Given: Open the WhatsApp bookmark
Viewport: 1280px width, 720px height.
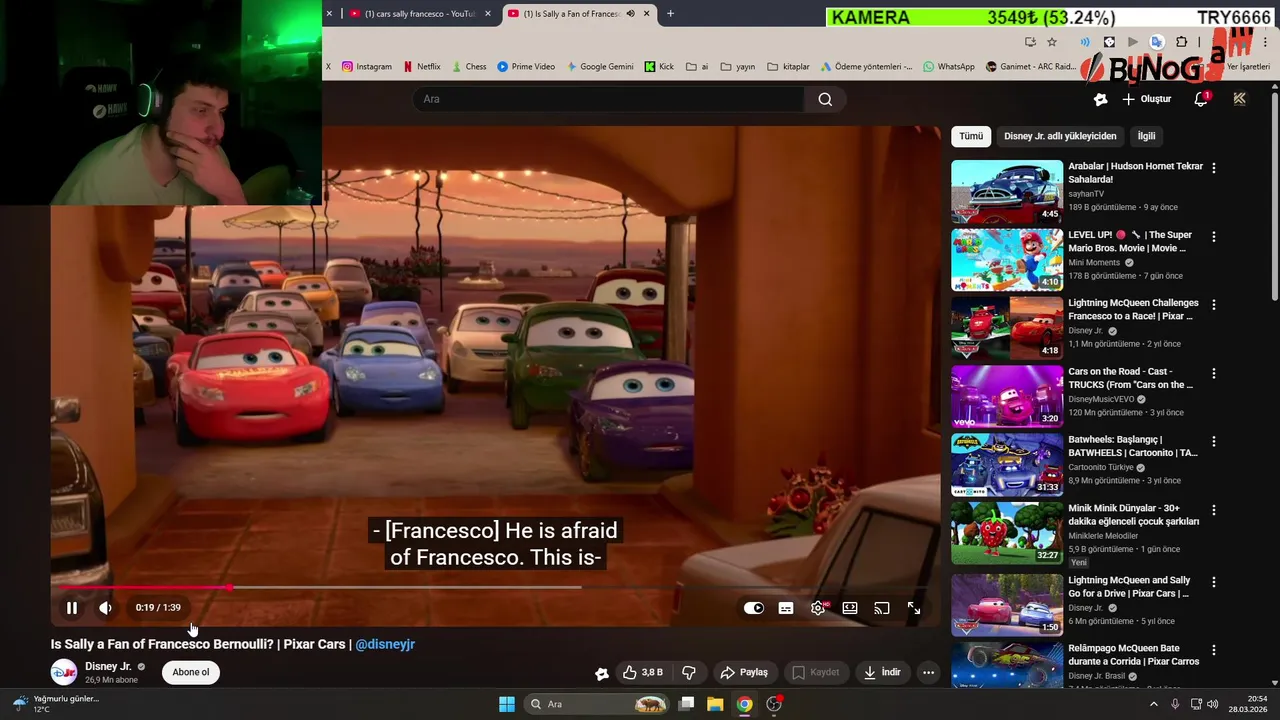Looking at the screenshot, I should (x=948, y=67).
